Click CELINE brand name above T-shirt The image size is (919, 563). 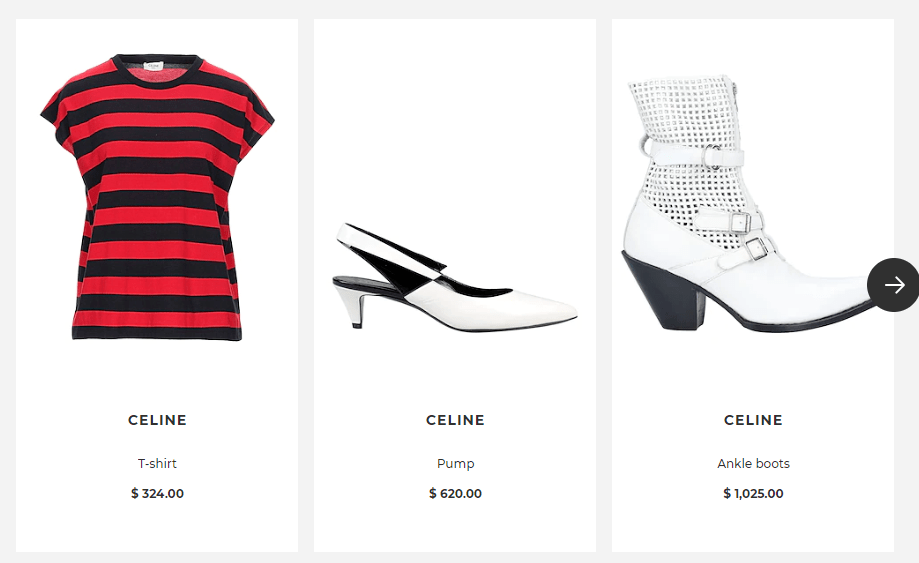pos(157,420)
